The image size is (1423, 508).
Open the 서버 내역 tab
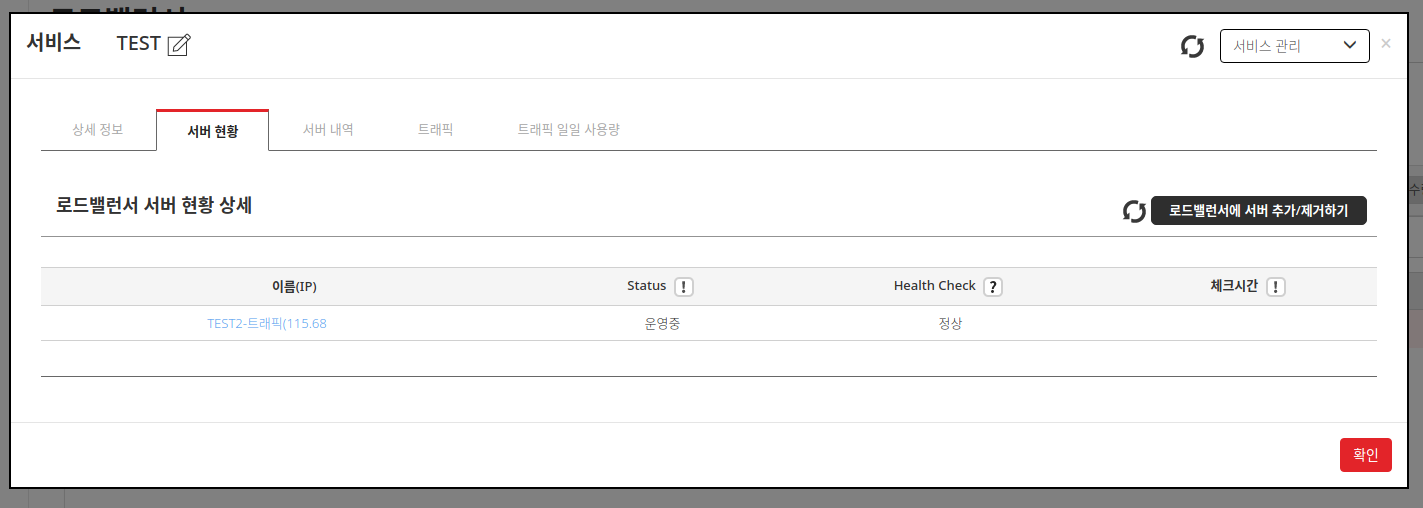328,130
